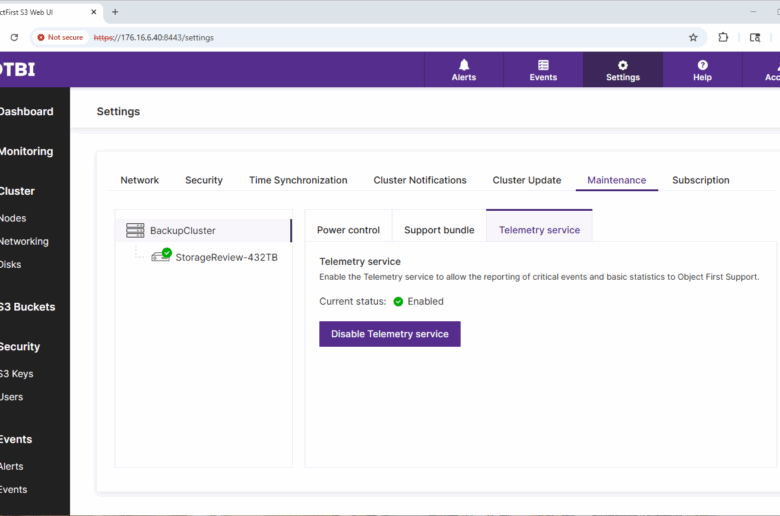Go to the Subscription tab
The image size is (780, 516).
point(700,180)
